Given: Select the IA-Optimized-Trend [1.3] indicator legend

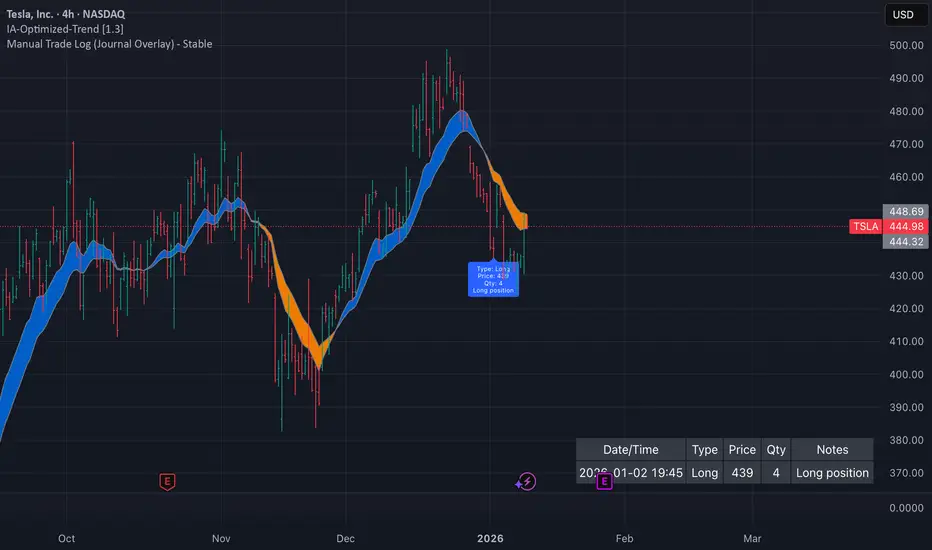Looking at the screenshot, I should [65, 29].
